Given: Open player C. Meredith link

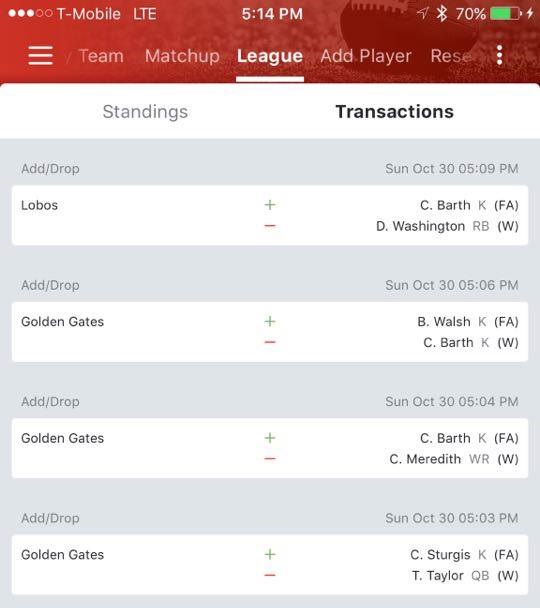Looking at the screenshot, I should 425,459.
